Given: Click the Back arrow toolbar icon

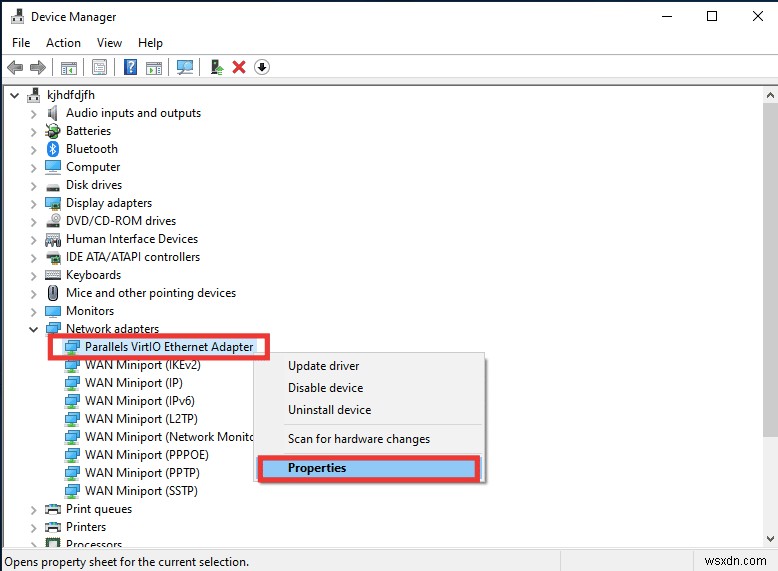Looking at the screenshot, I should point(15,67).
